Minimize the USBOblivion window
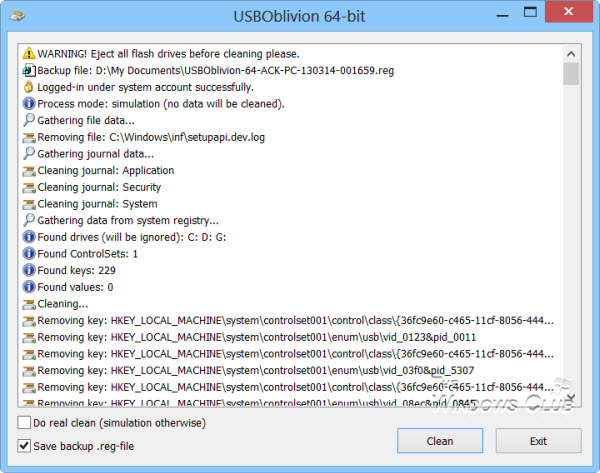The image size is (600, 473). [502, 15]
